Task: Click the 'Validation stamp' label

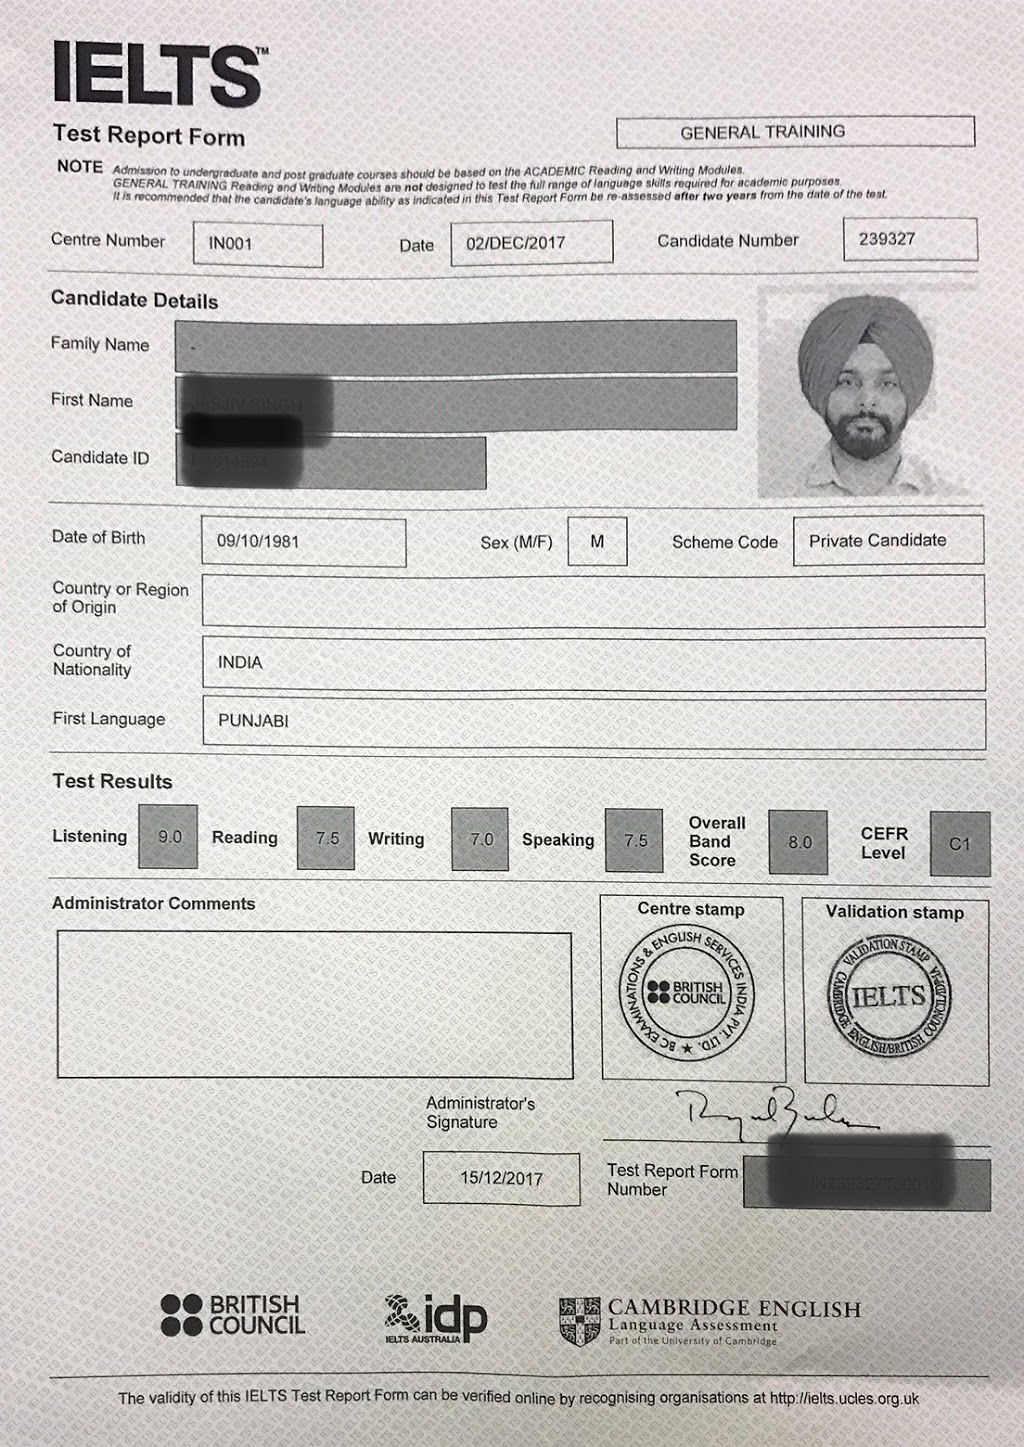Action: [895, 912]
